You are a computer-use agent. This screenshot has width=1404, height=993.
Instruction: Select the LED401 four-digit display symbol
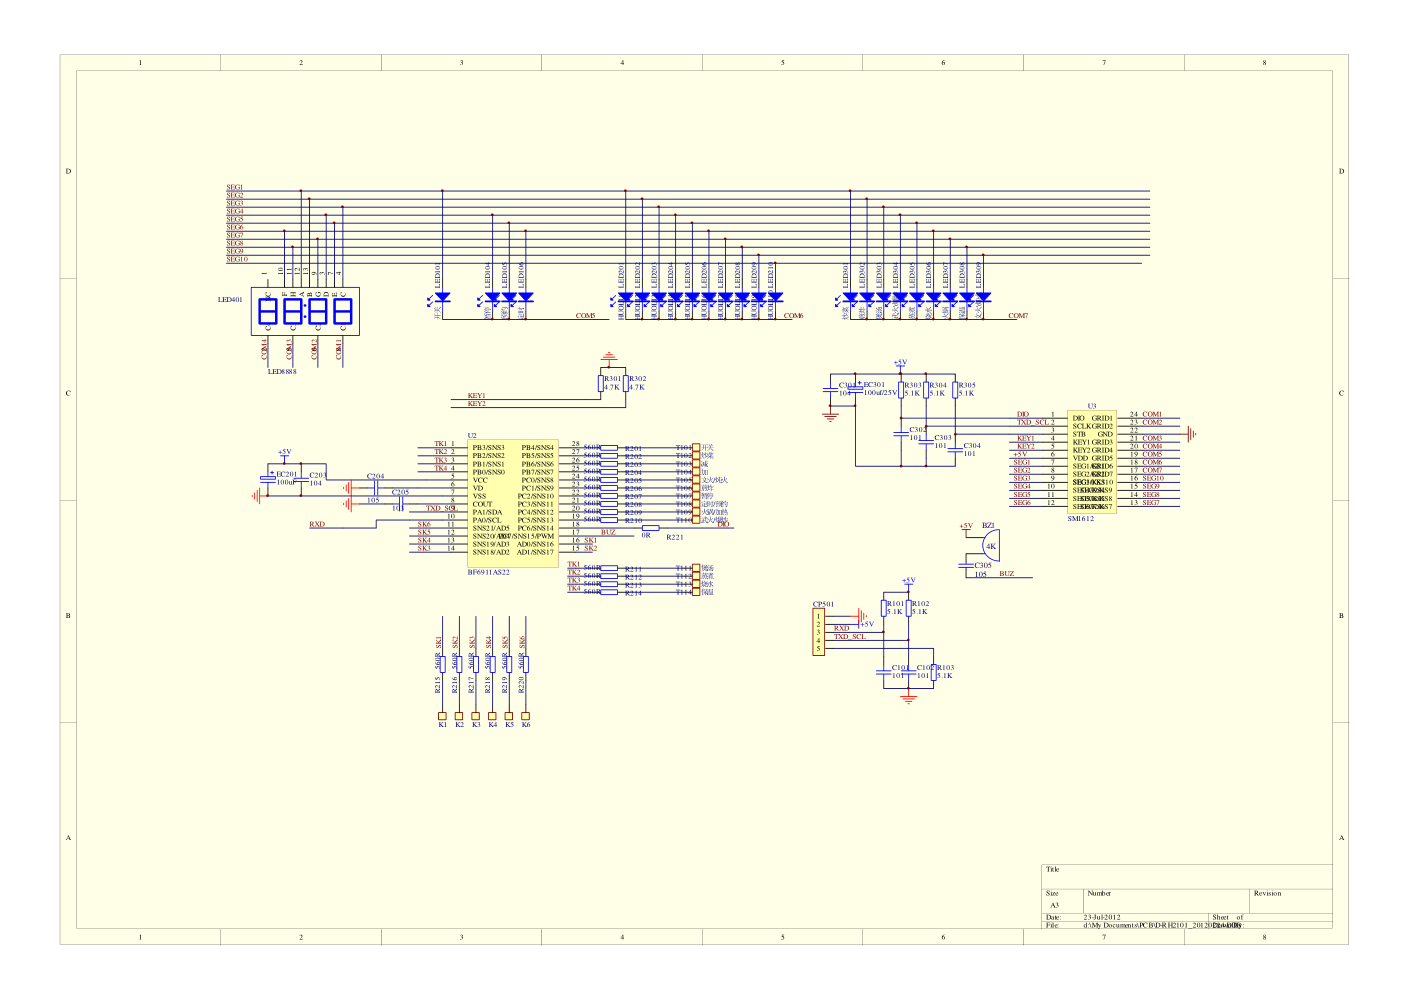(305, 313)
